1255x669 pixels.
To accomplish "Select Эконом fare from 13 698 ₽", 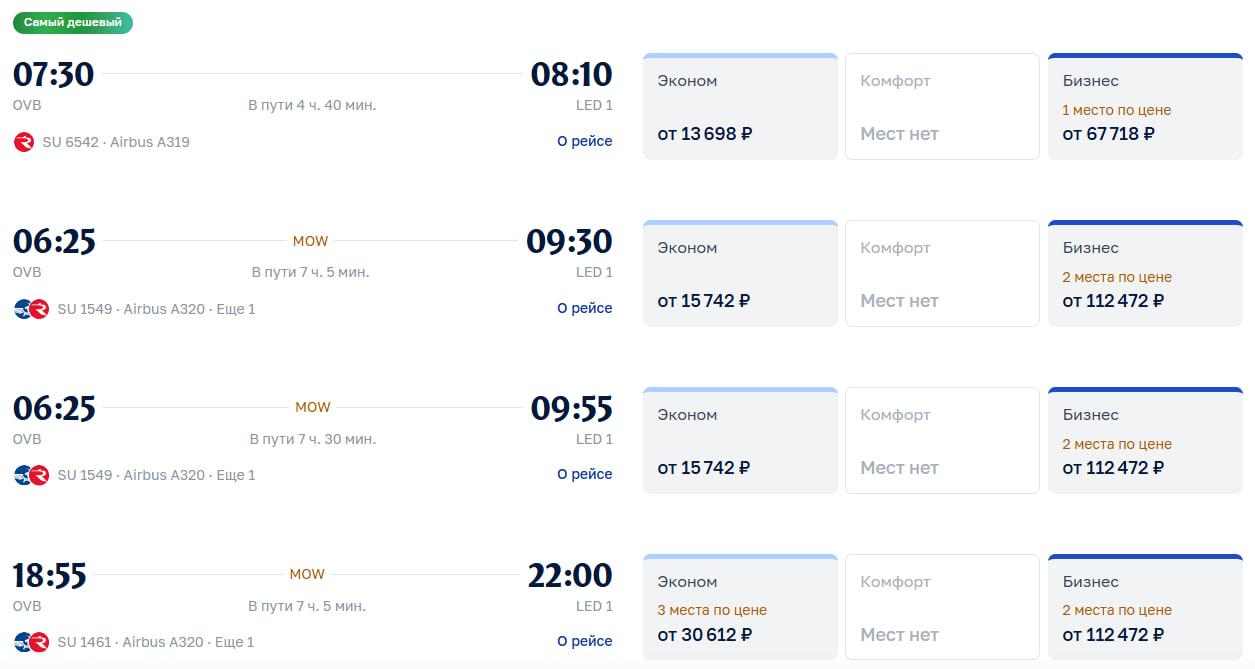I will pyautogui.click(x=740, y=107).
